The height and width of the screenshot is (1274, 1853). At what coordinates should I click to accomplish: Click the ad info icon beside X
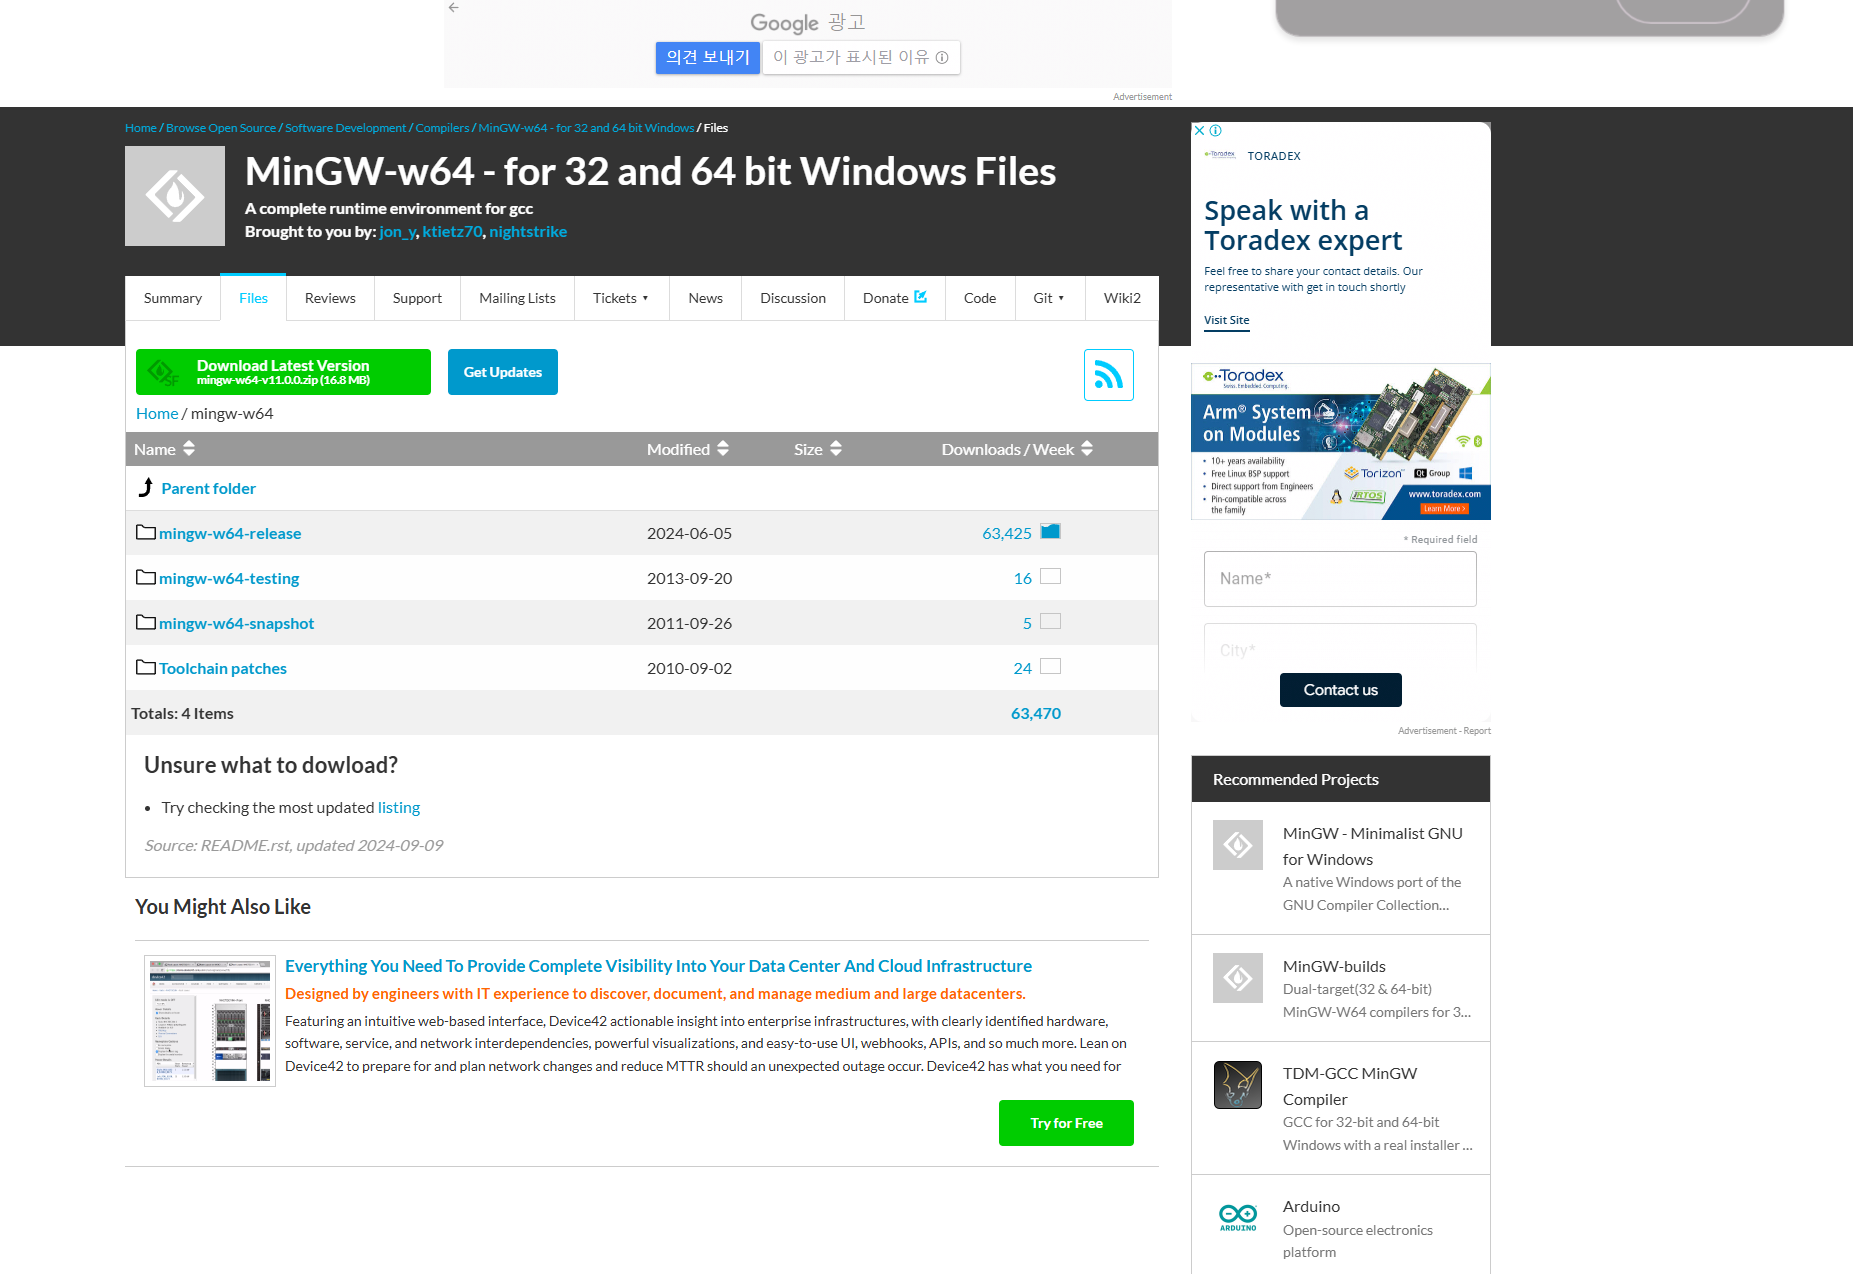point(1216,131)
